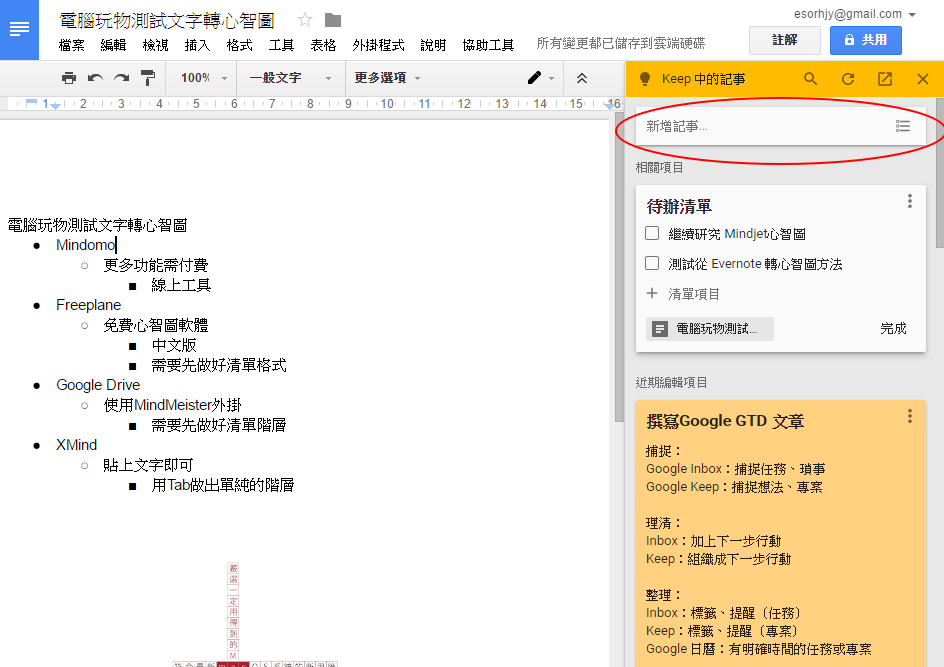
Task: Click the Freeplane bullet text
Action: 88,305
